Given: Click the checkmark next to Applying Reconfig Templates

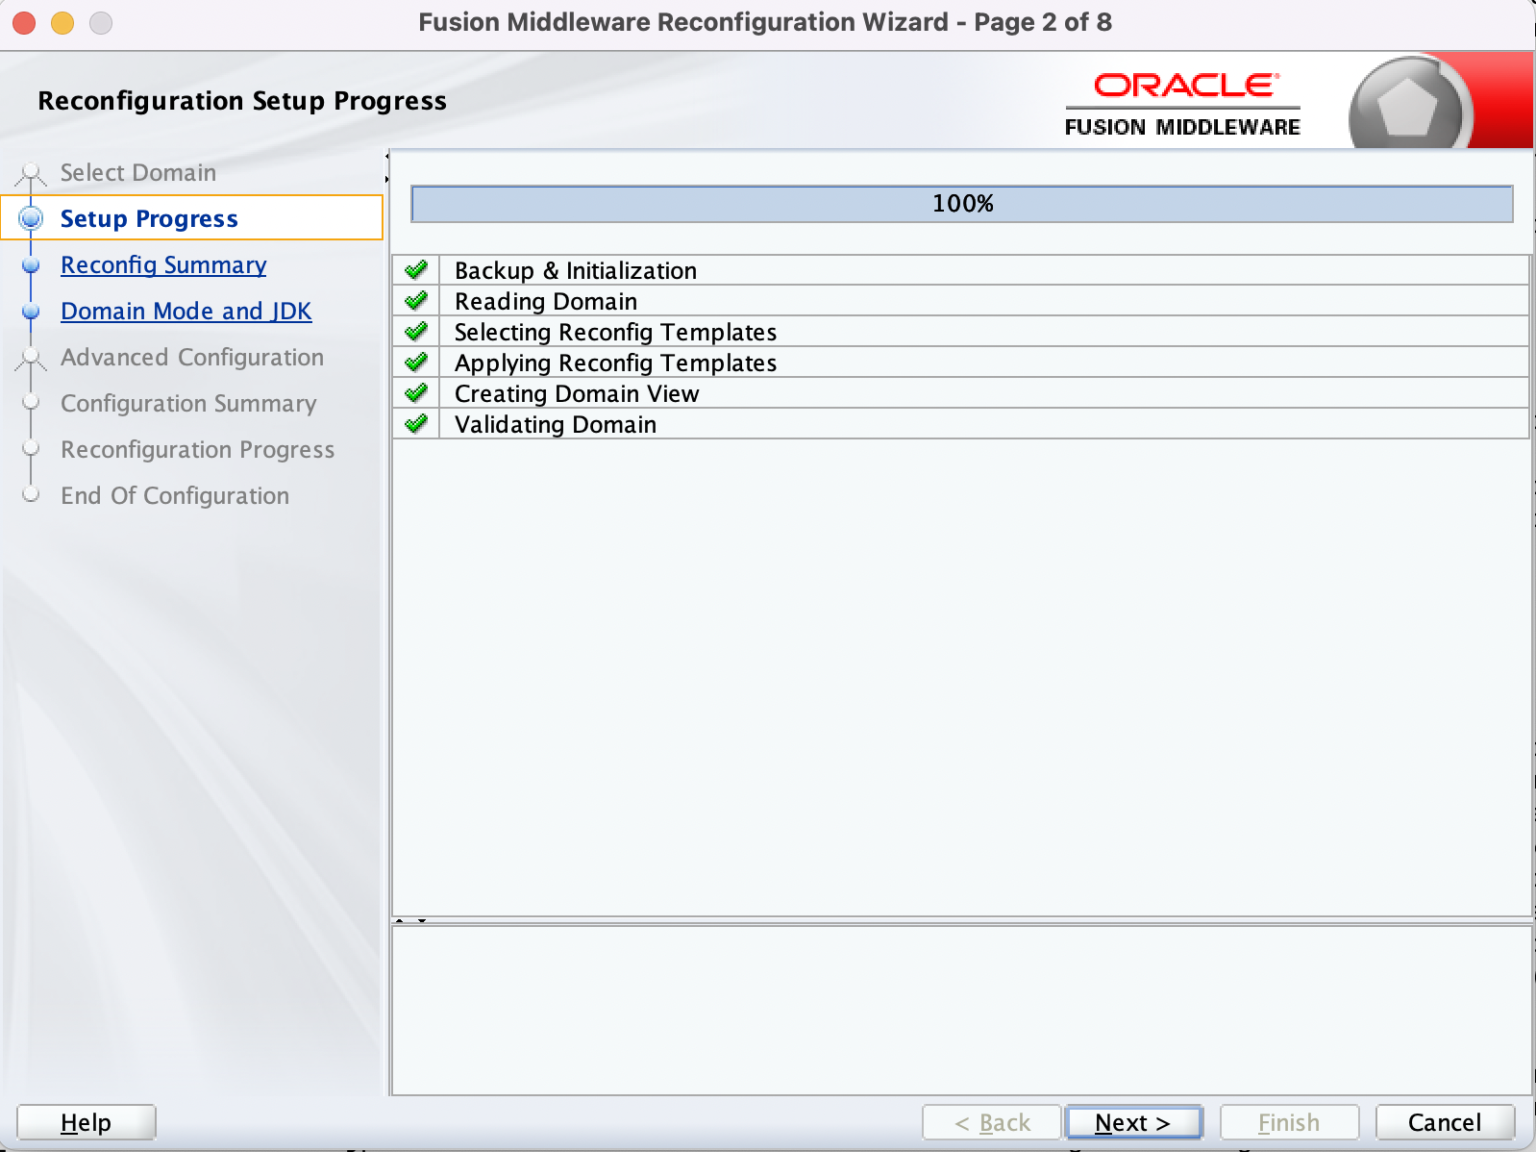Looking at the screenshot, I should [415, 361].
